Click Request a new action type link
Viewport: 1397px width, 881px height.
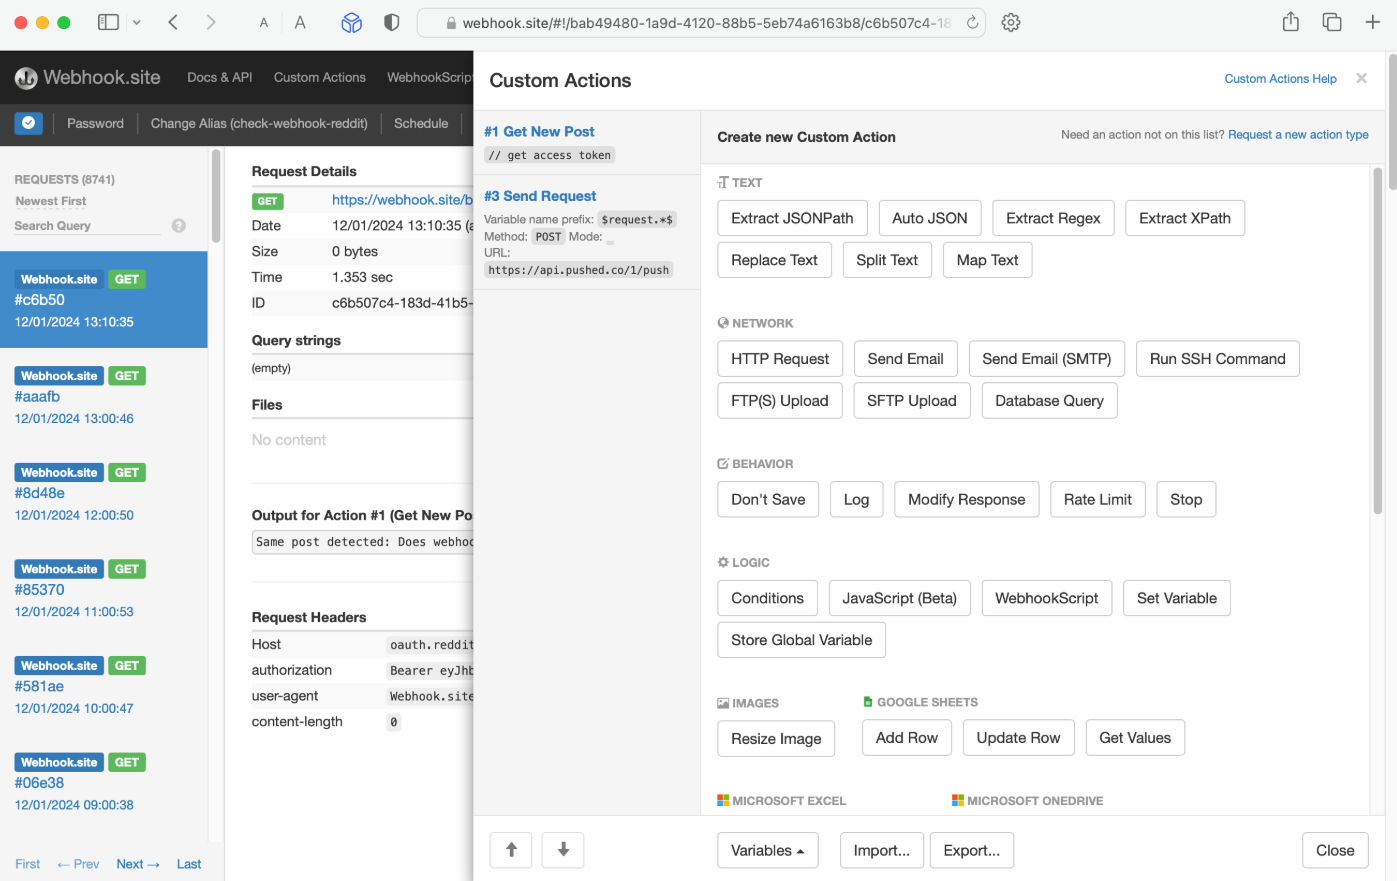(x=1298, y=135)
